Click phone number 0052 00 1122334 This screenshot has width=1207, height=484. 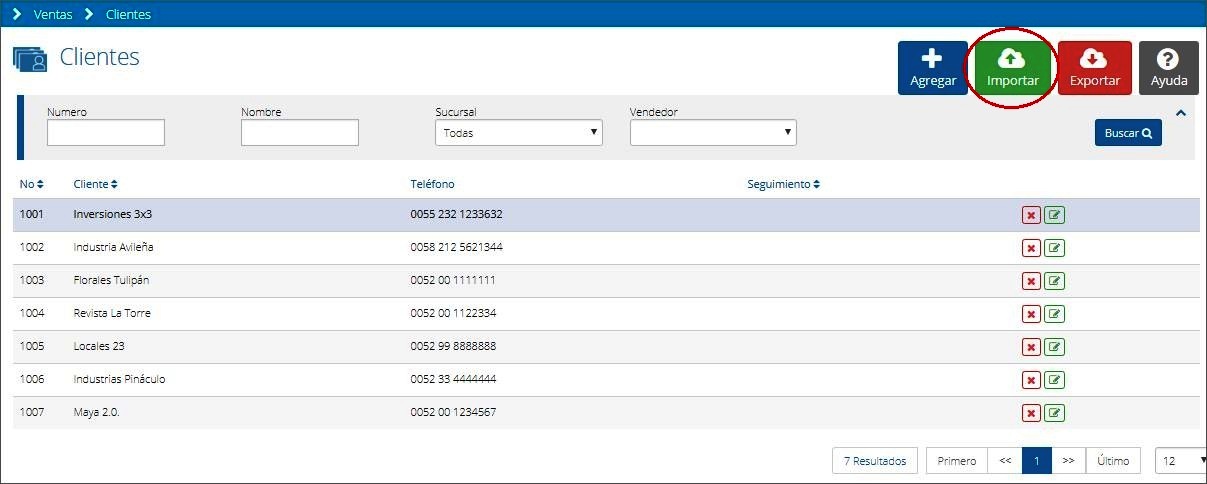point(453,313)
